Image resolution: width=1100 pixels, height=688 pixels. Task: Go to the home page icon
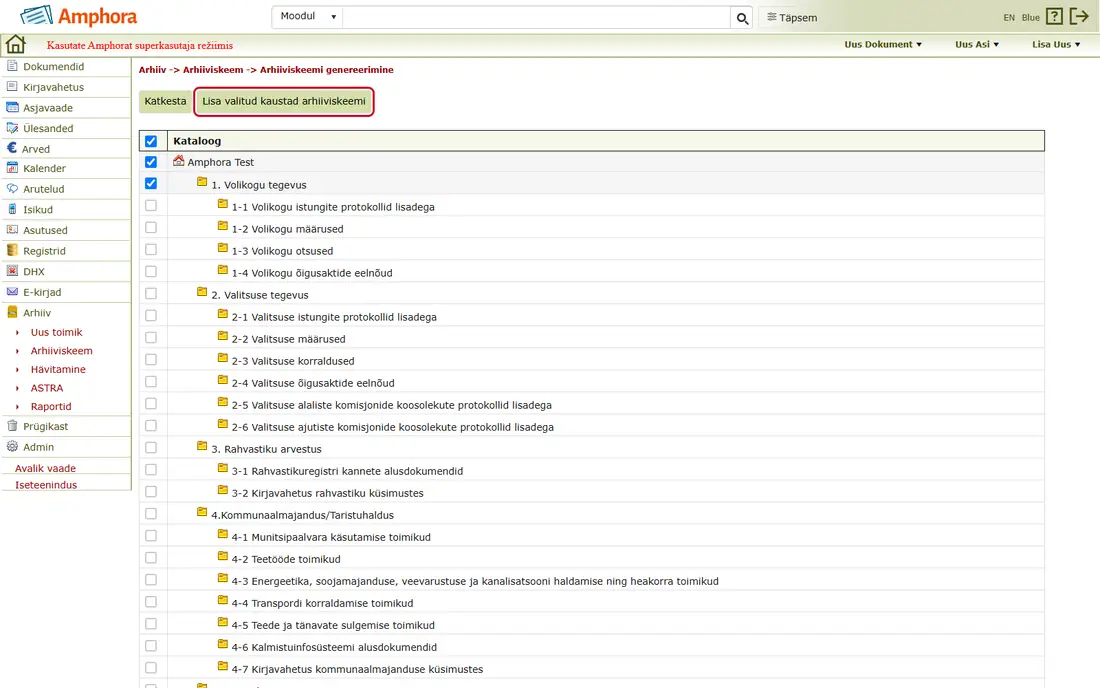(15, 45)
